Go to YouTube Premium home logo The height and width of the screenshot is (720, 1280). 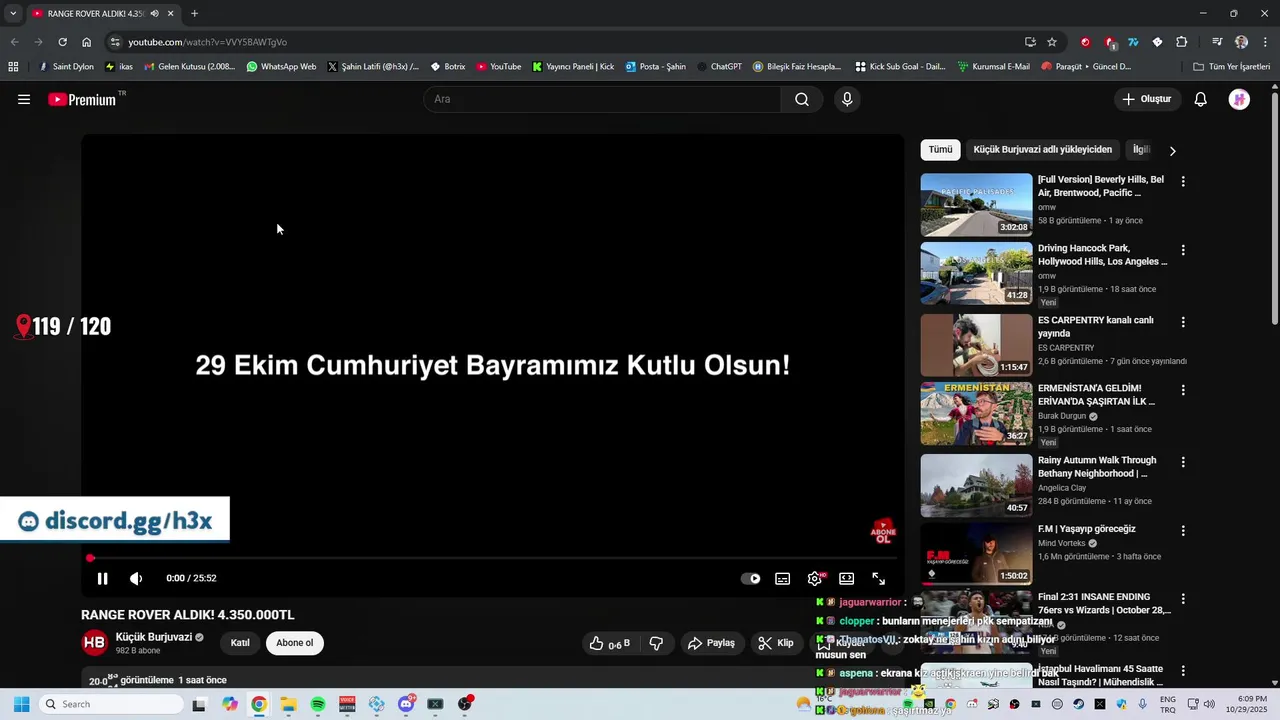[x=82, y=99]
